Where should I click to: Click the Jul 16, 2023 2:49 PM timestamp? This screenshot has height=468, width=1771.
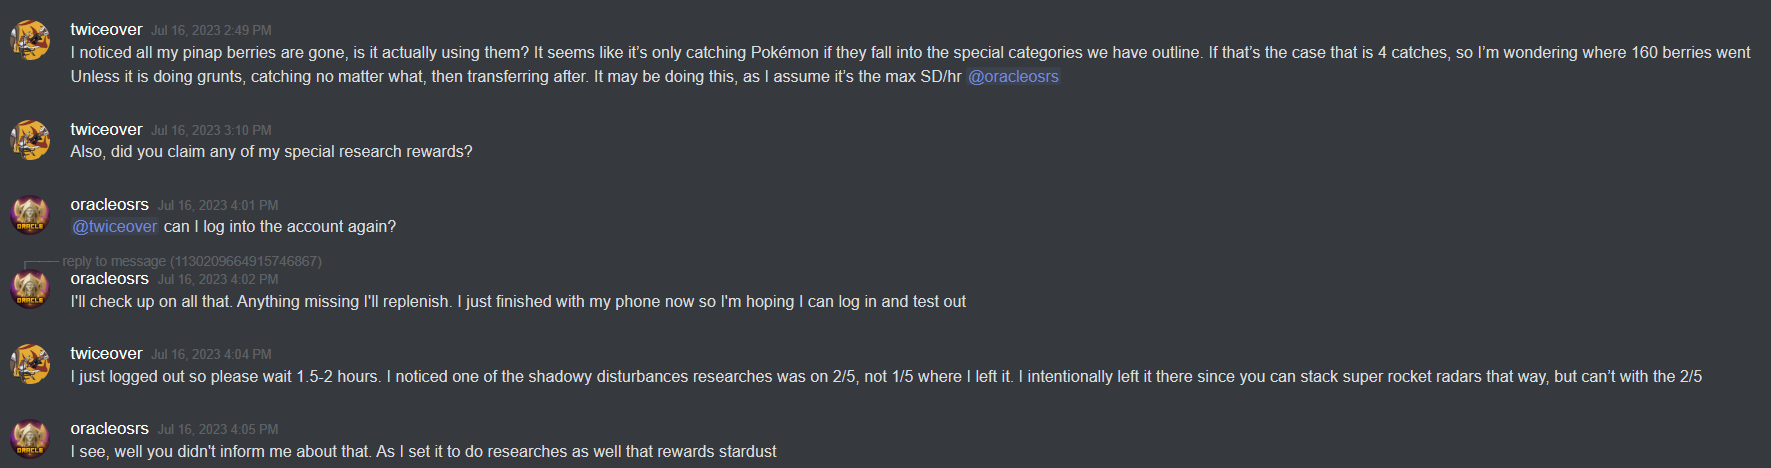tap(211, 31)
